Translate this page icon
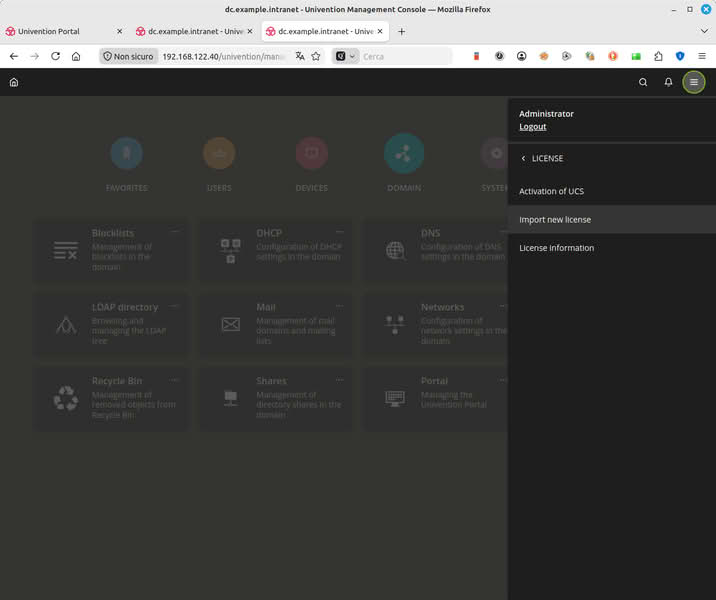The width and height of the screenshot is (716, 600). pos(300,56)
